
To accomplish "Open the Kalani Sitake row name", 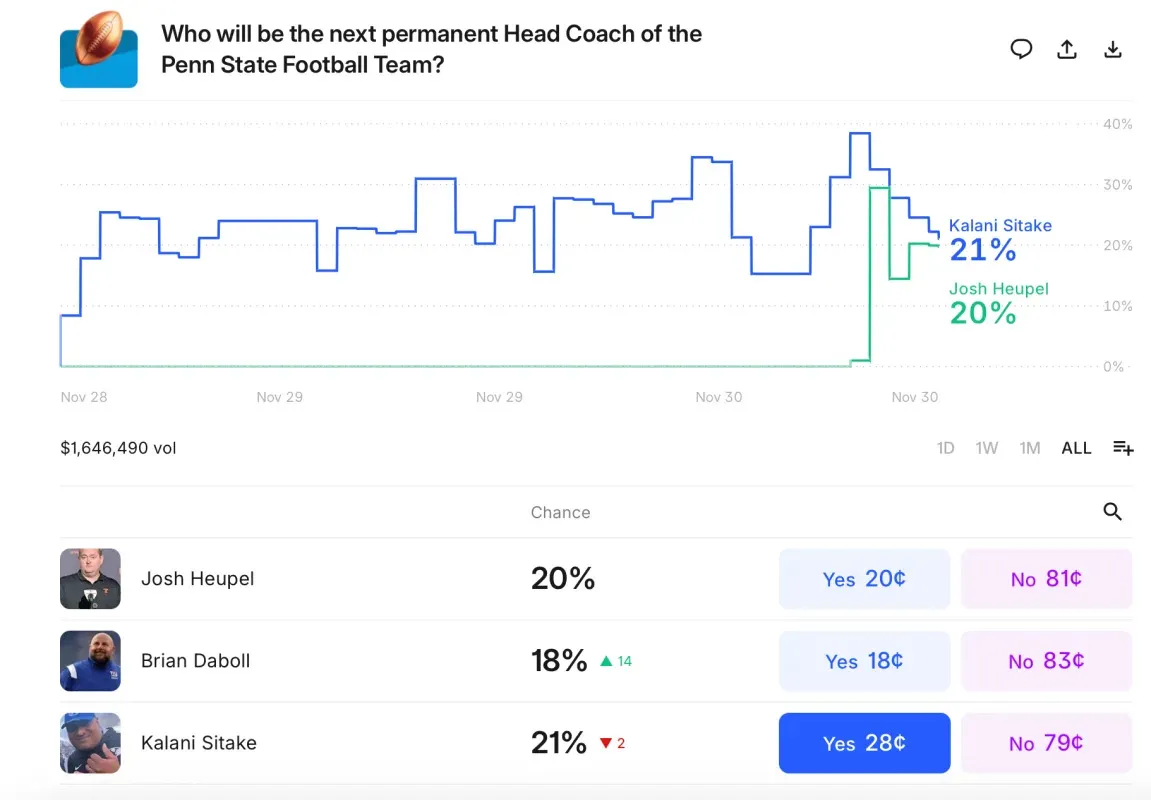I will point(199,743).
